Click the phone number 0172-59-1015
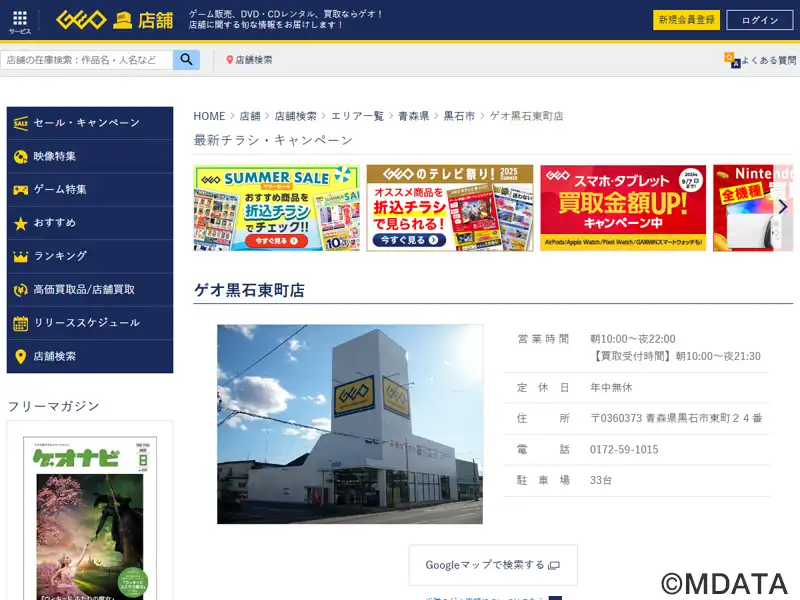Image resolution: width=800 pixels, height=600 pixels. (x=624, y=449)
